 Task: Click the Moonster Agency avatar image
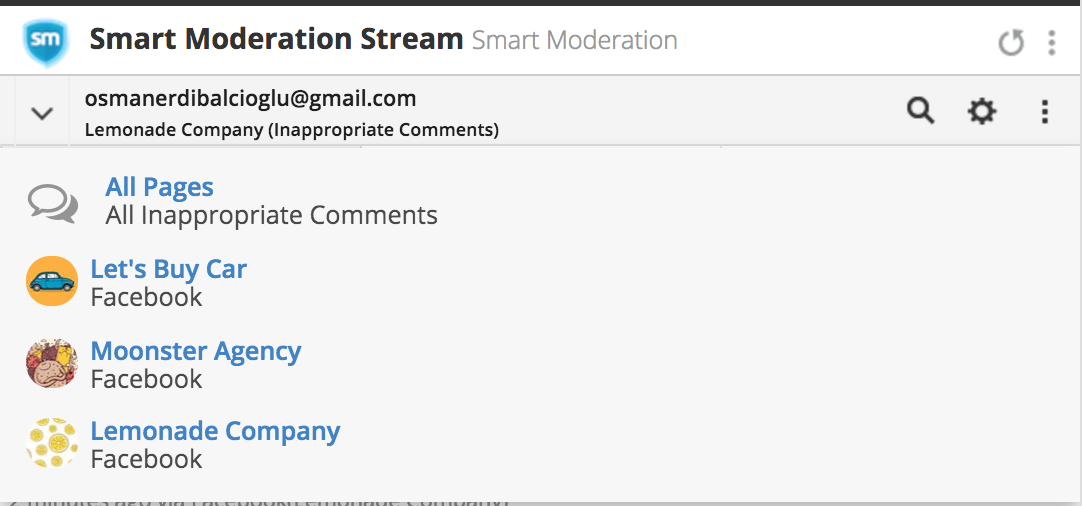(52, 363)
